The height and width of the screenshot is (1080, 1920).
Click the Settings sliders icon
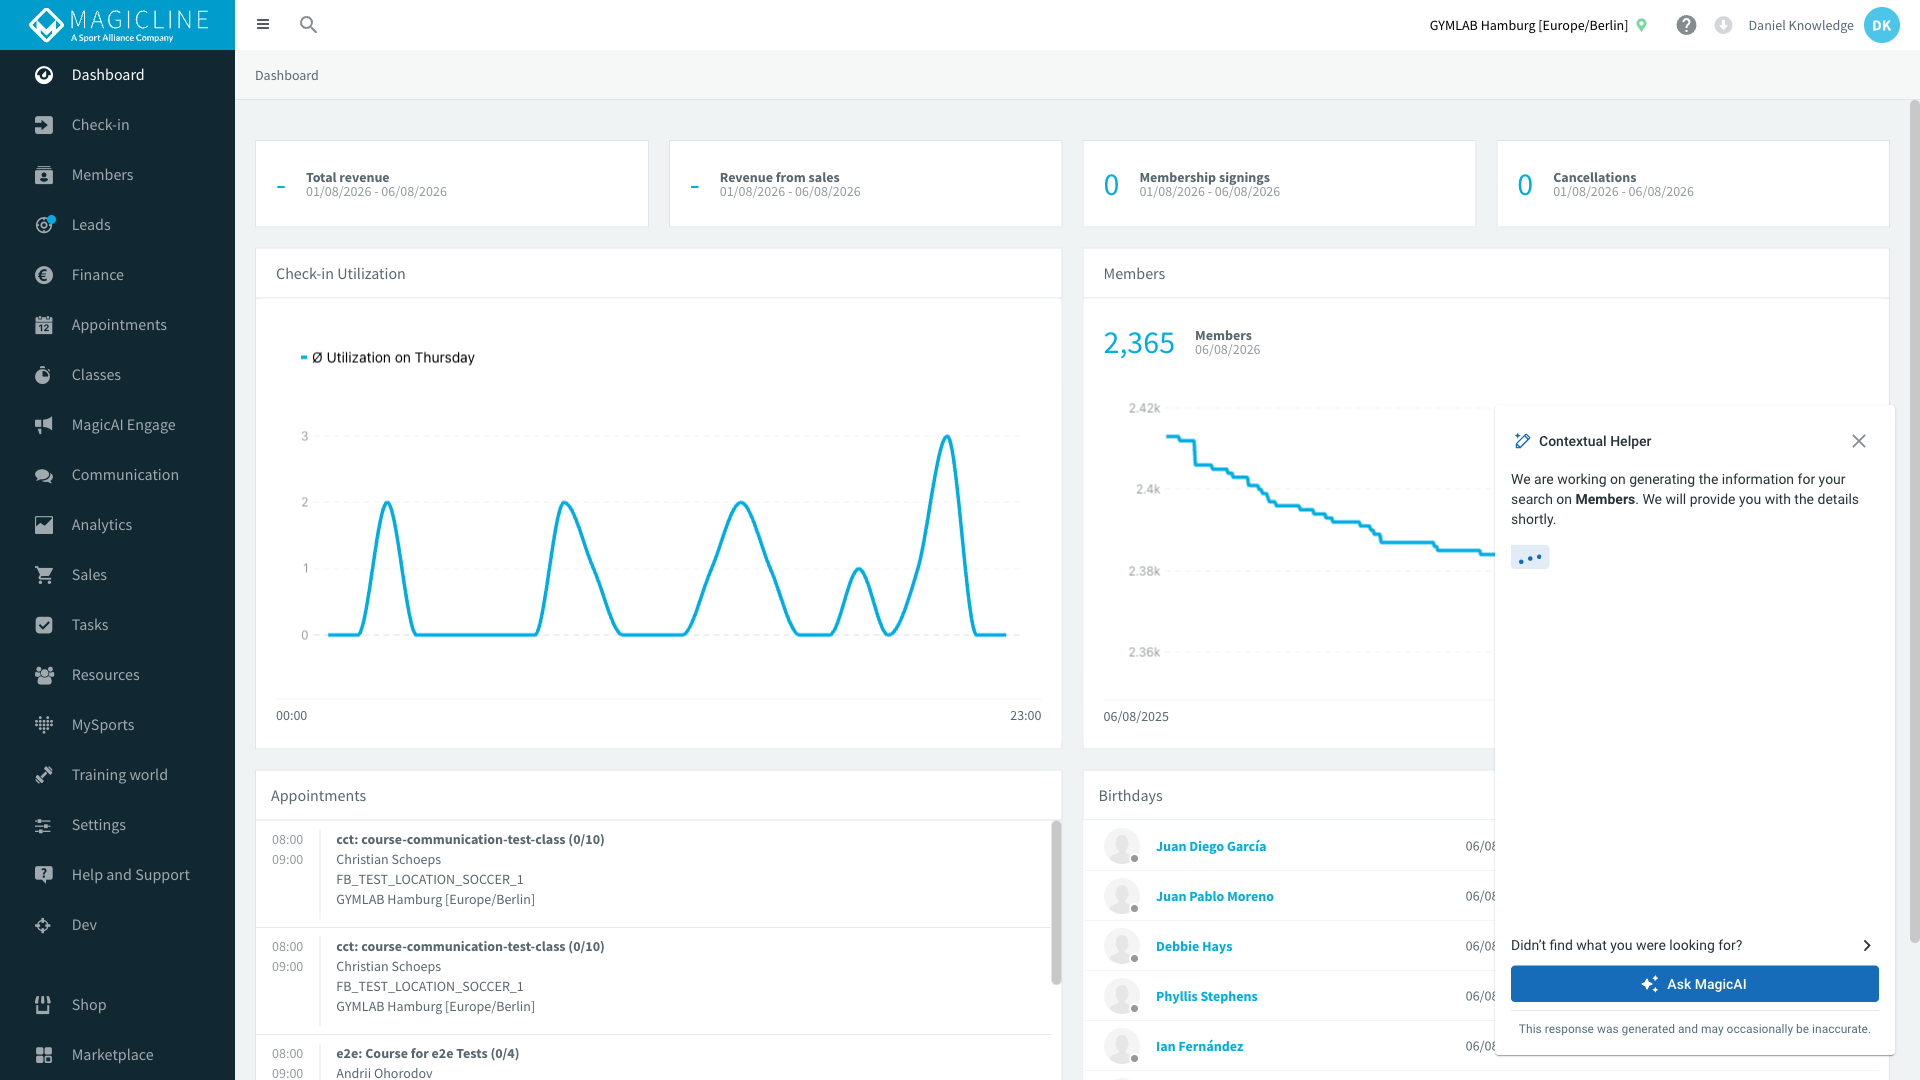(x=44, y=825)
